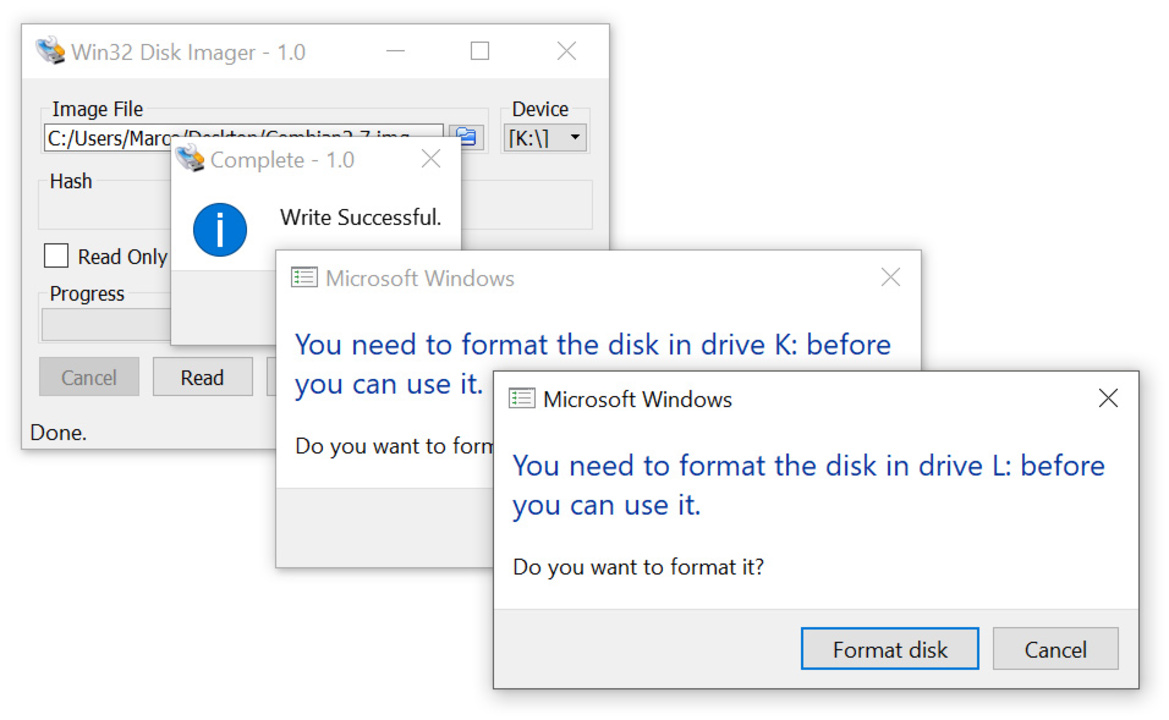The width and height of the screenshot is (1169, 720).
Task: Click the 'Done.' status bar text
Action: pyautogui.click(x=58, y=432)
